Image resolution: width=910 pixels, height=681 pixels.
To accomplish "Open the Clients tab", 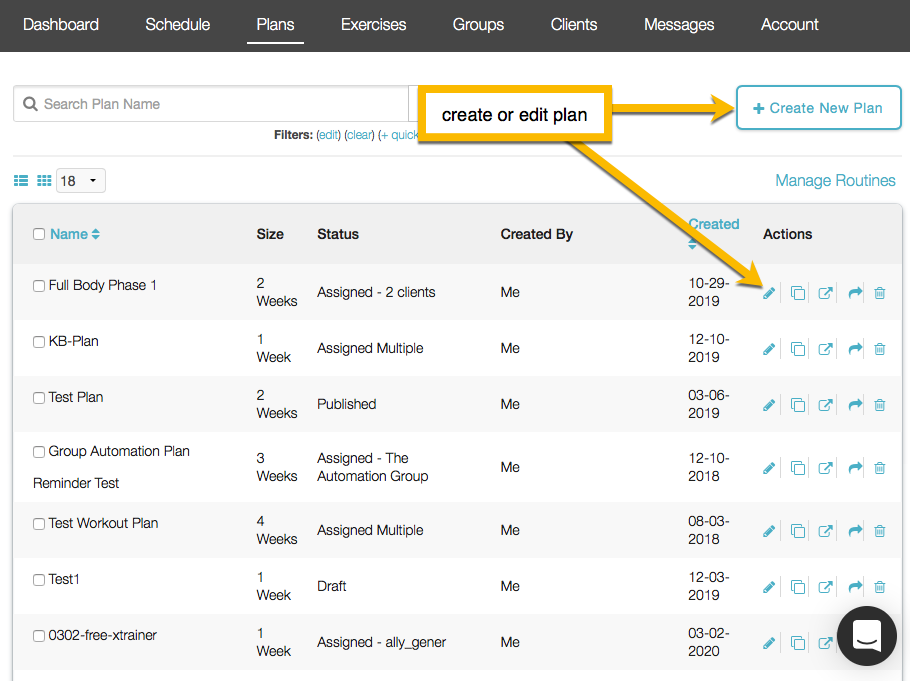I will (574, 24).
